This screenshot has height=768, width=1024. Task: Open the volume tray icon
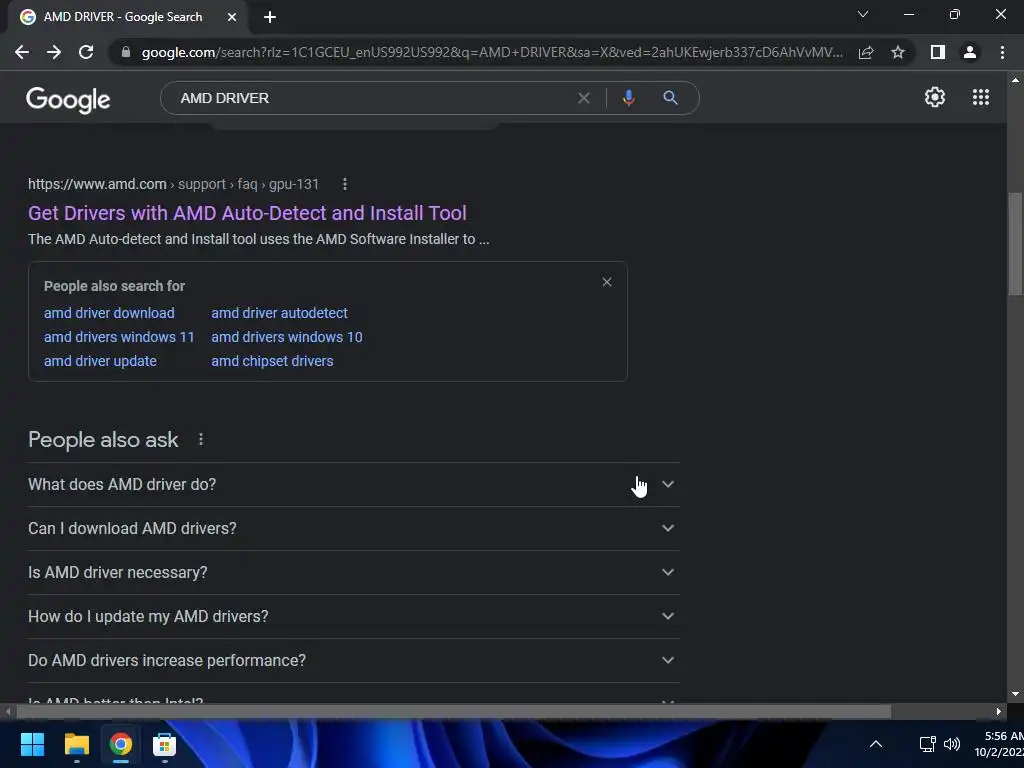[952, 744]
